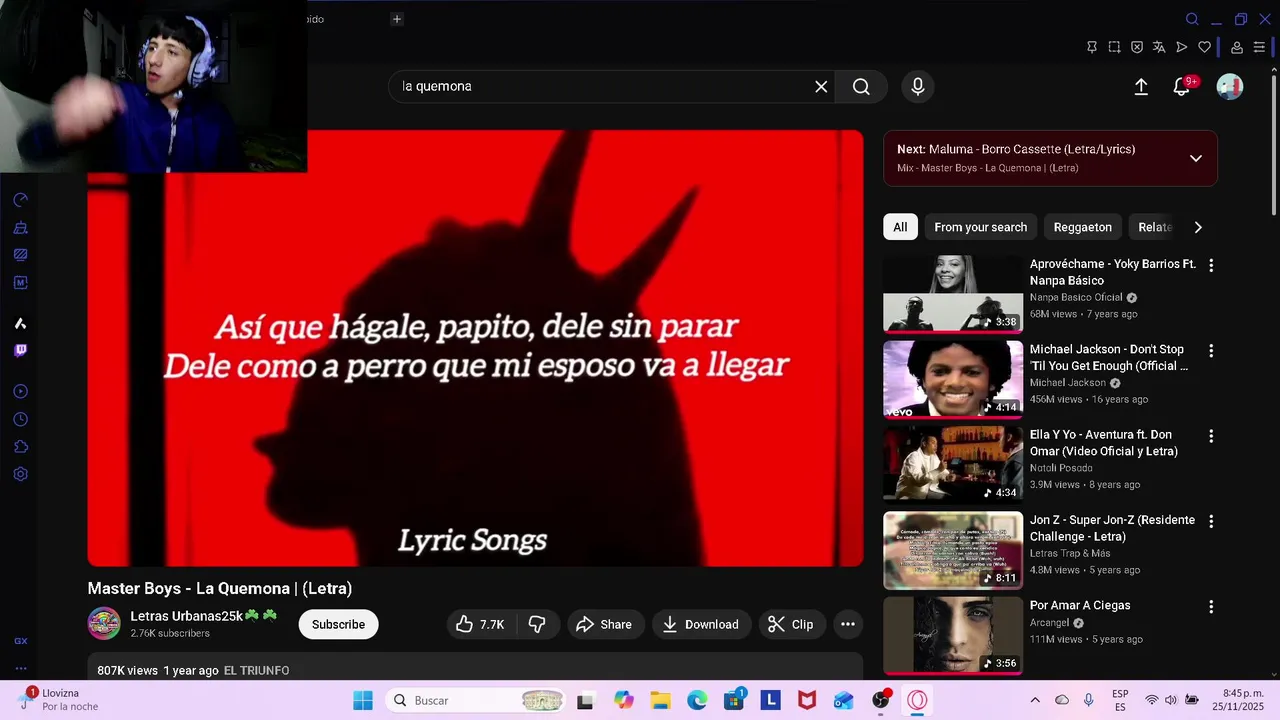The image size is (1280, 720).
Task: Show hidden system tray icons chevron
Action: (x=1035, y=700)
